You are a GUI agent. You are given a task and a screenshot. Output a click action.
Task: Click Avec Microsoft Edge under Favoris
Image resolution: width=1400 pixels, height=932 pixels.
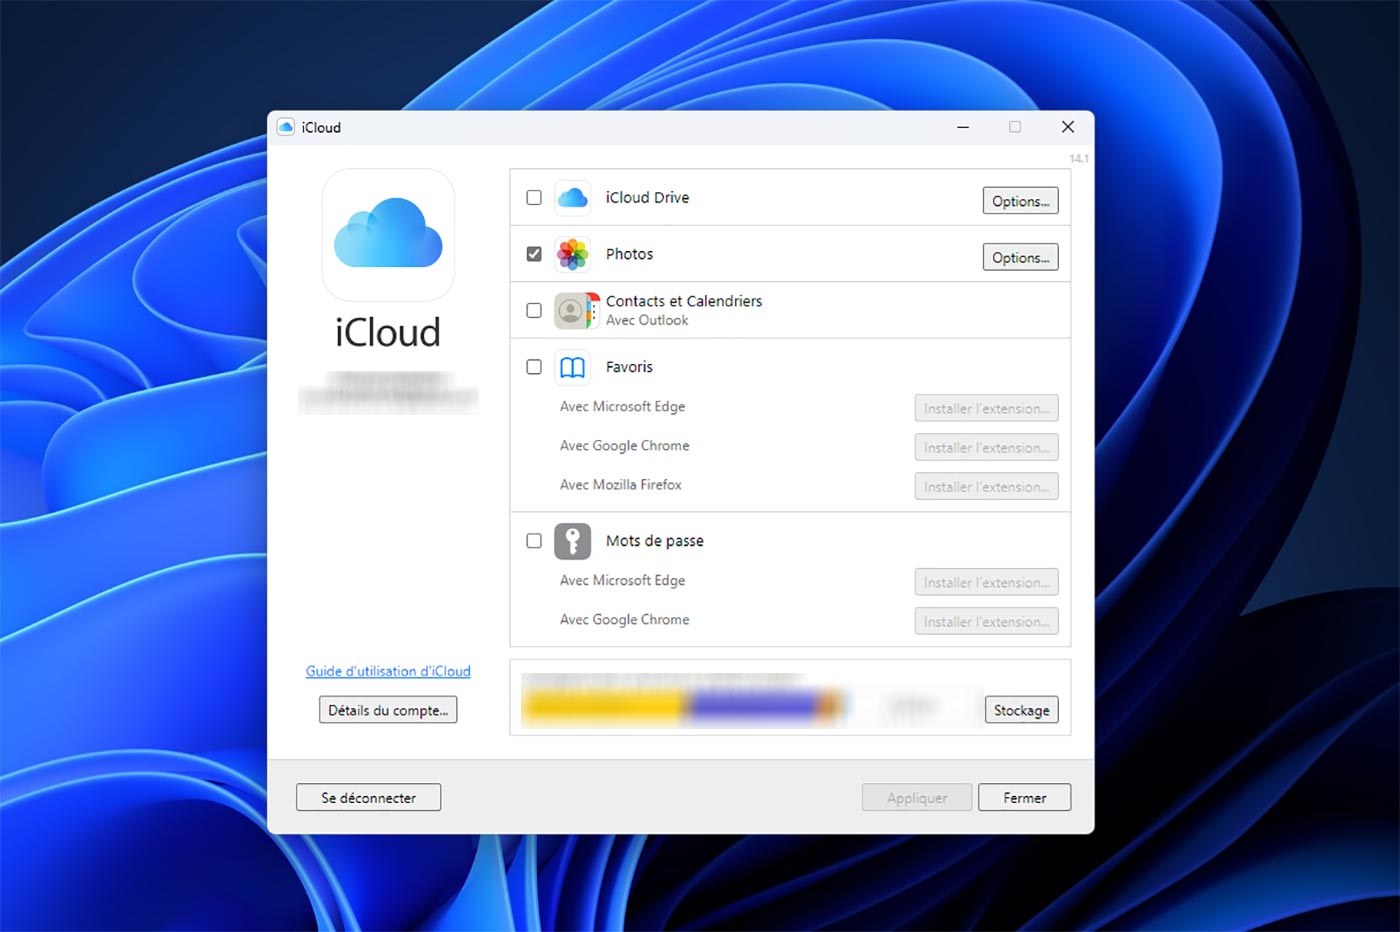pos(622,407)
